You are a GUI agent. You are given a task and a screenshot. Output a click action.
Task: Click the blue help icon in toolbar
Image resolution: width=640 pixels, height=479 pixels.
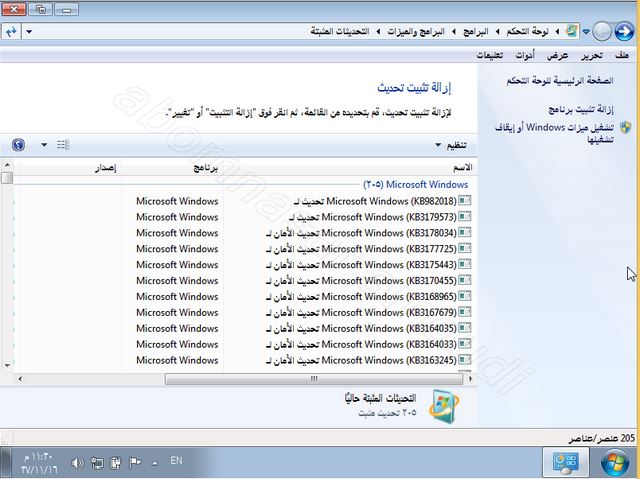(x=18, y=145)
